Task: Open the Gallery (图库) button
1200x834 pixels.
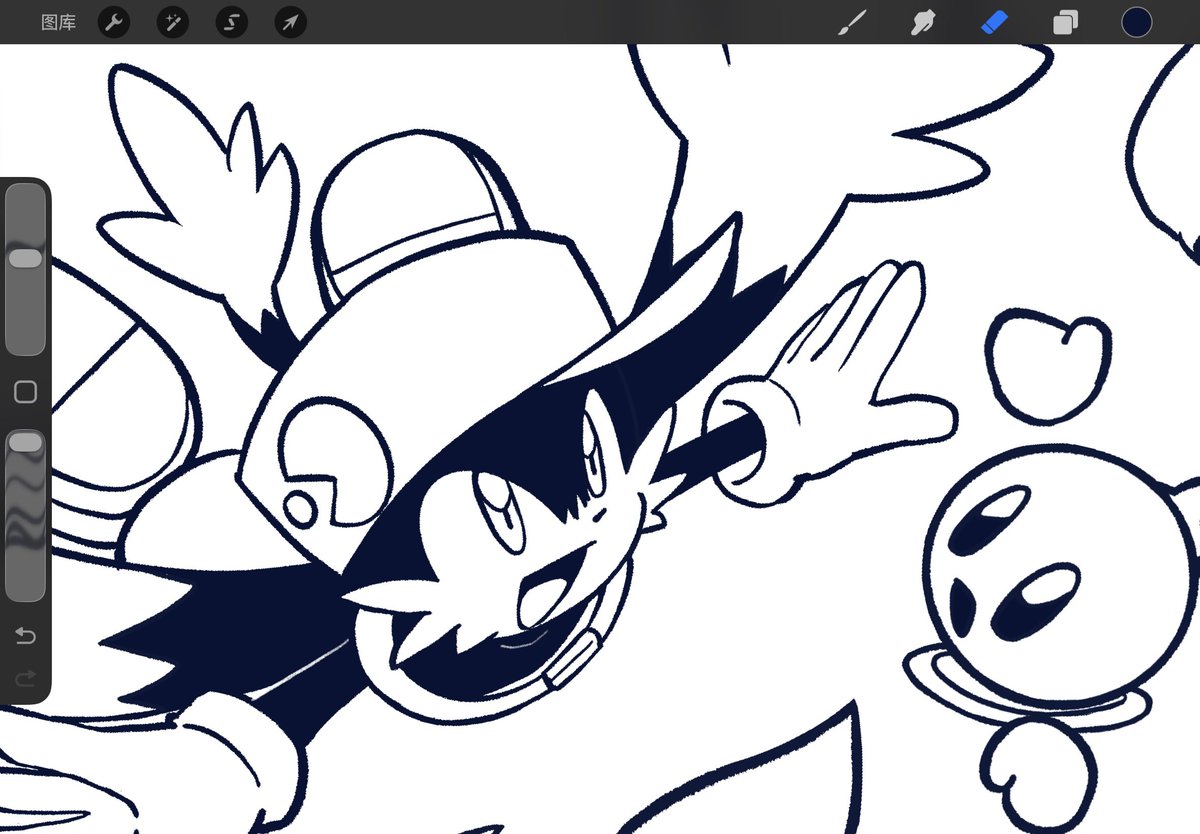Action: pos(58,22)
